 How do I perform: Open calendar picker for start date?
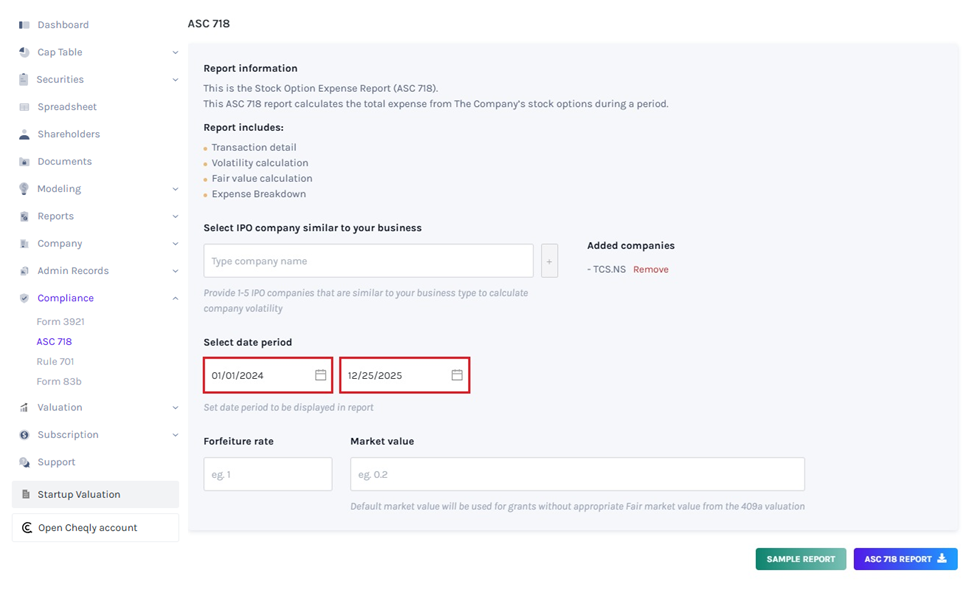[321, 375]
